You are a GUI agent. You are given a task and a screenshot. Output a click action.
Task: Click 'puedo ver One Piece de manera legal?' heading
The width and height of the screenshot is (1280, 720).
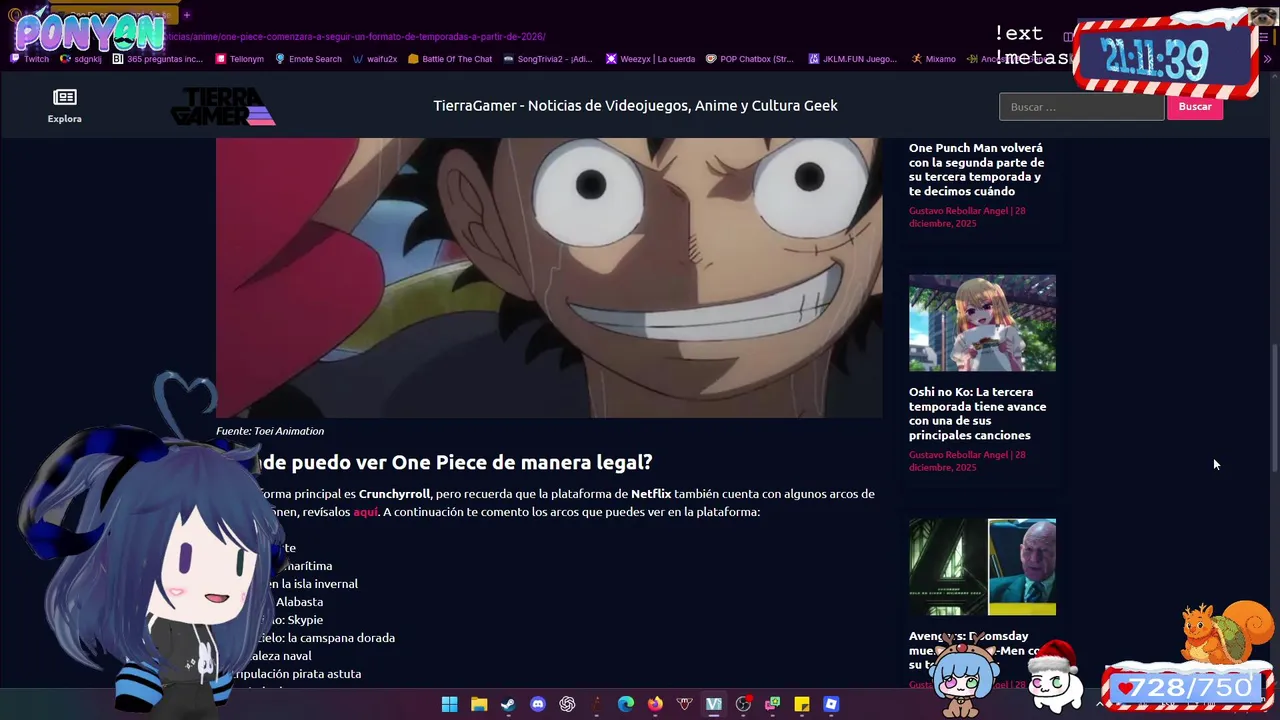(x=471, y=462)
